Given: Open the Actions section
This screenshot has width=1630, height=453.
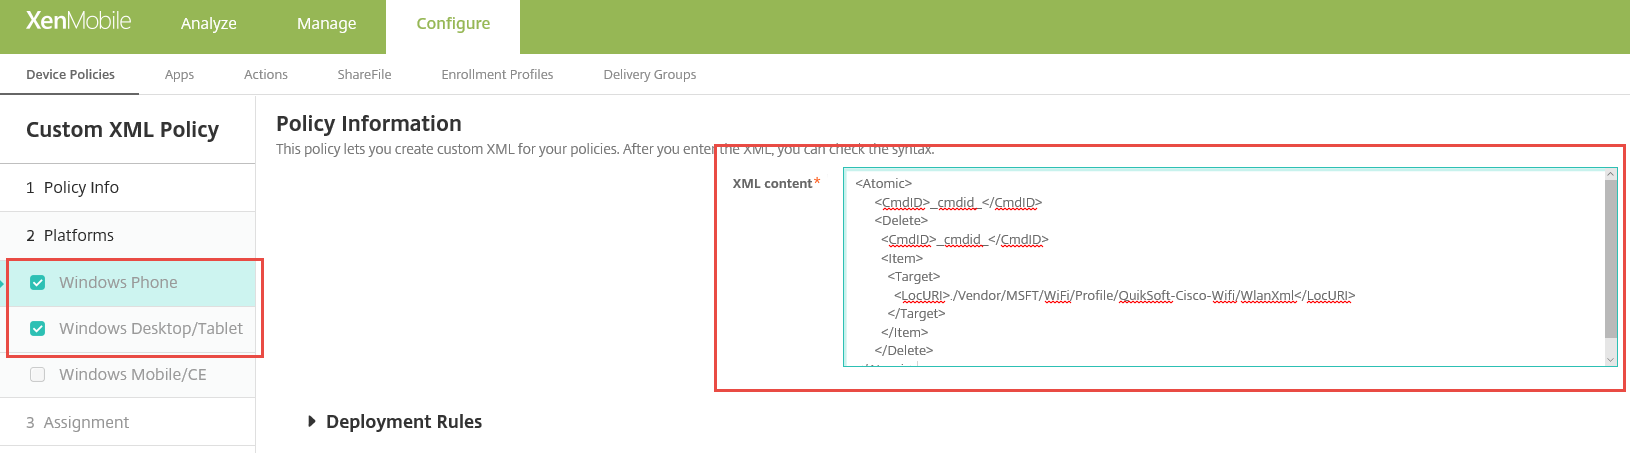Looking at the screenshot, I should click(265, 74).
